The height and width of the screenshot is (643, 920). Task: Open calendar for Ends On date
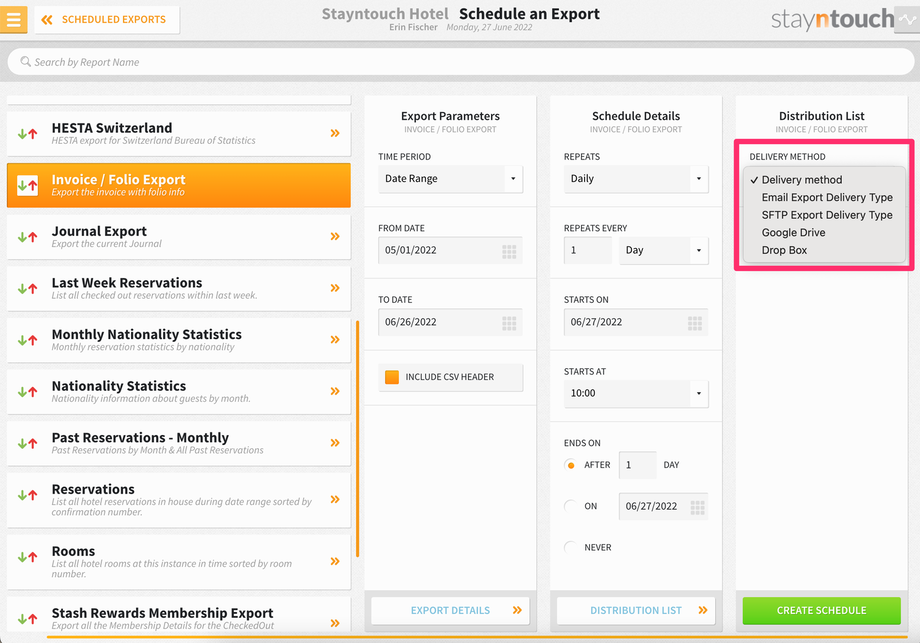[x=698, y=507]
